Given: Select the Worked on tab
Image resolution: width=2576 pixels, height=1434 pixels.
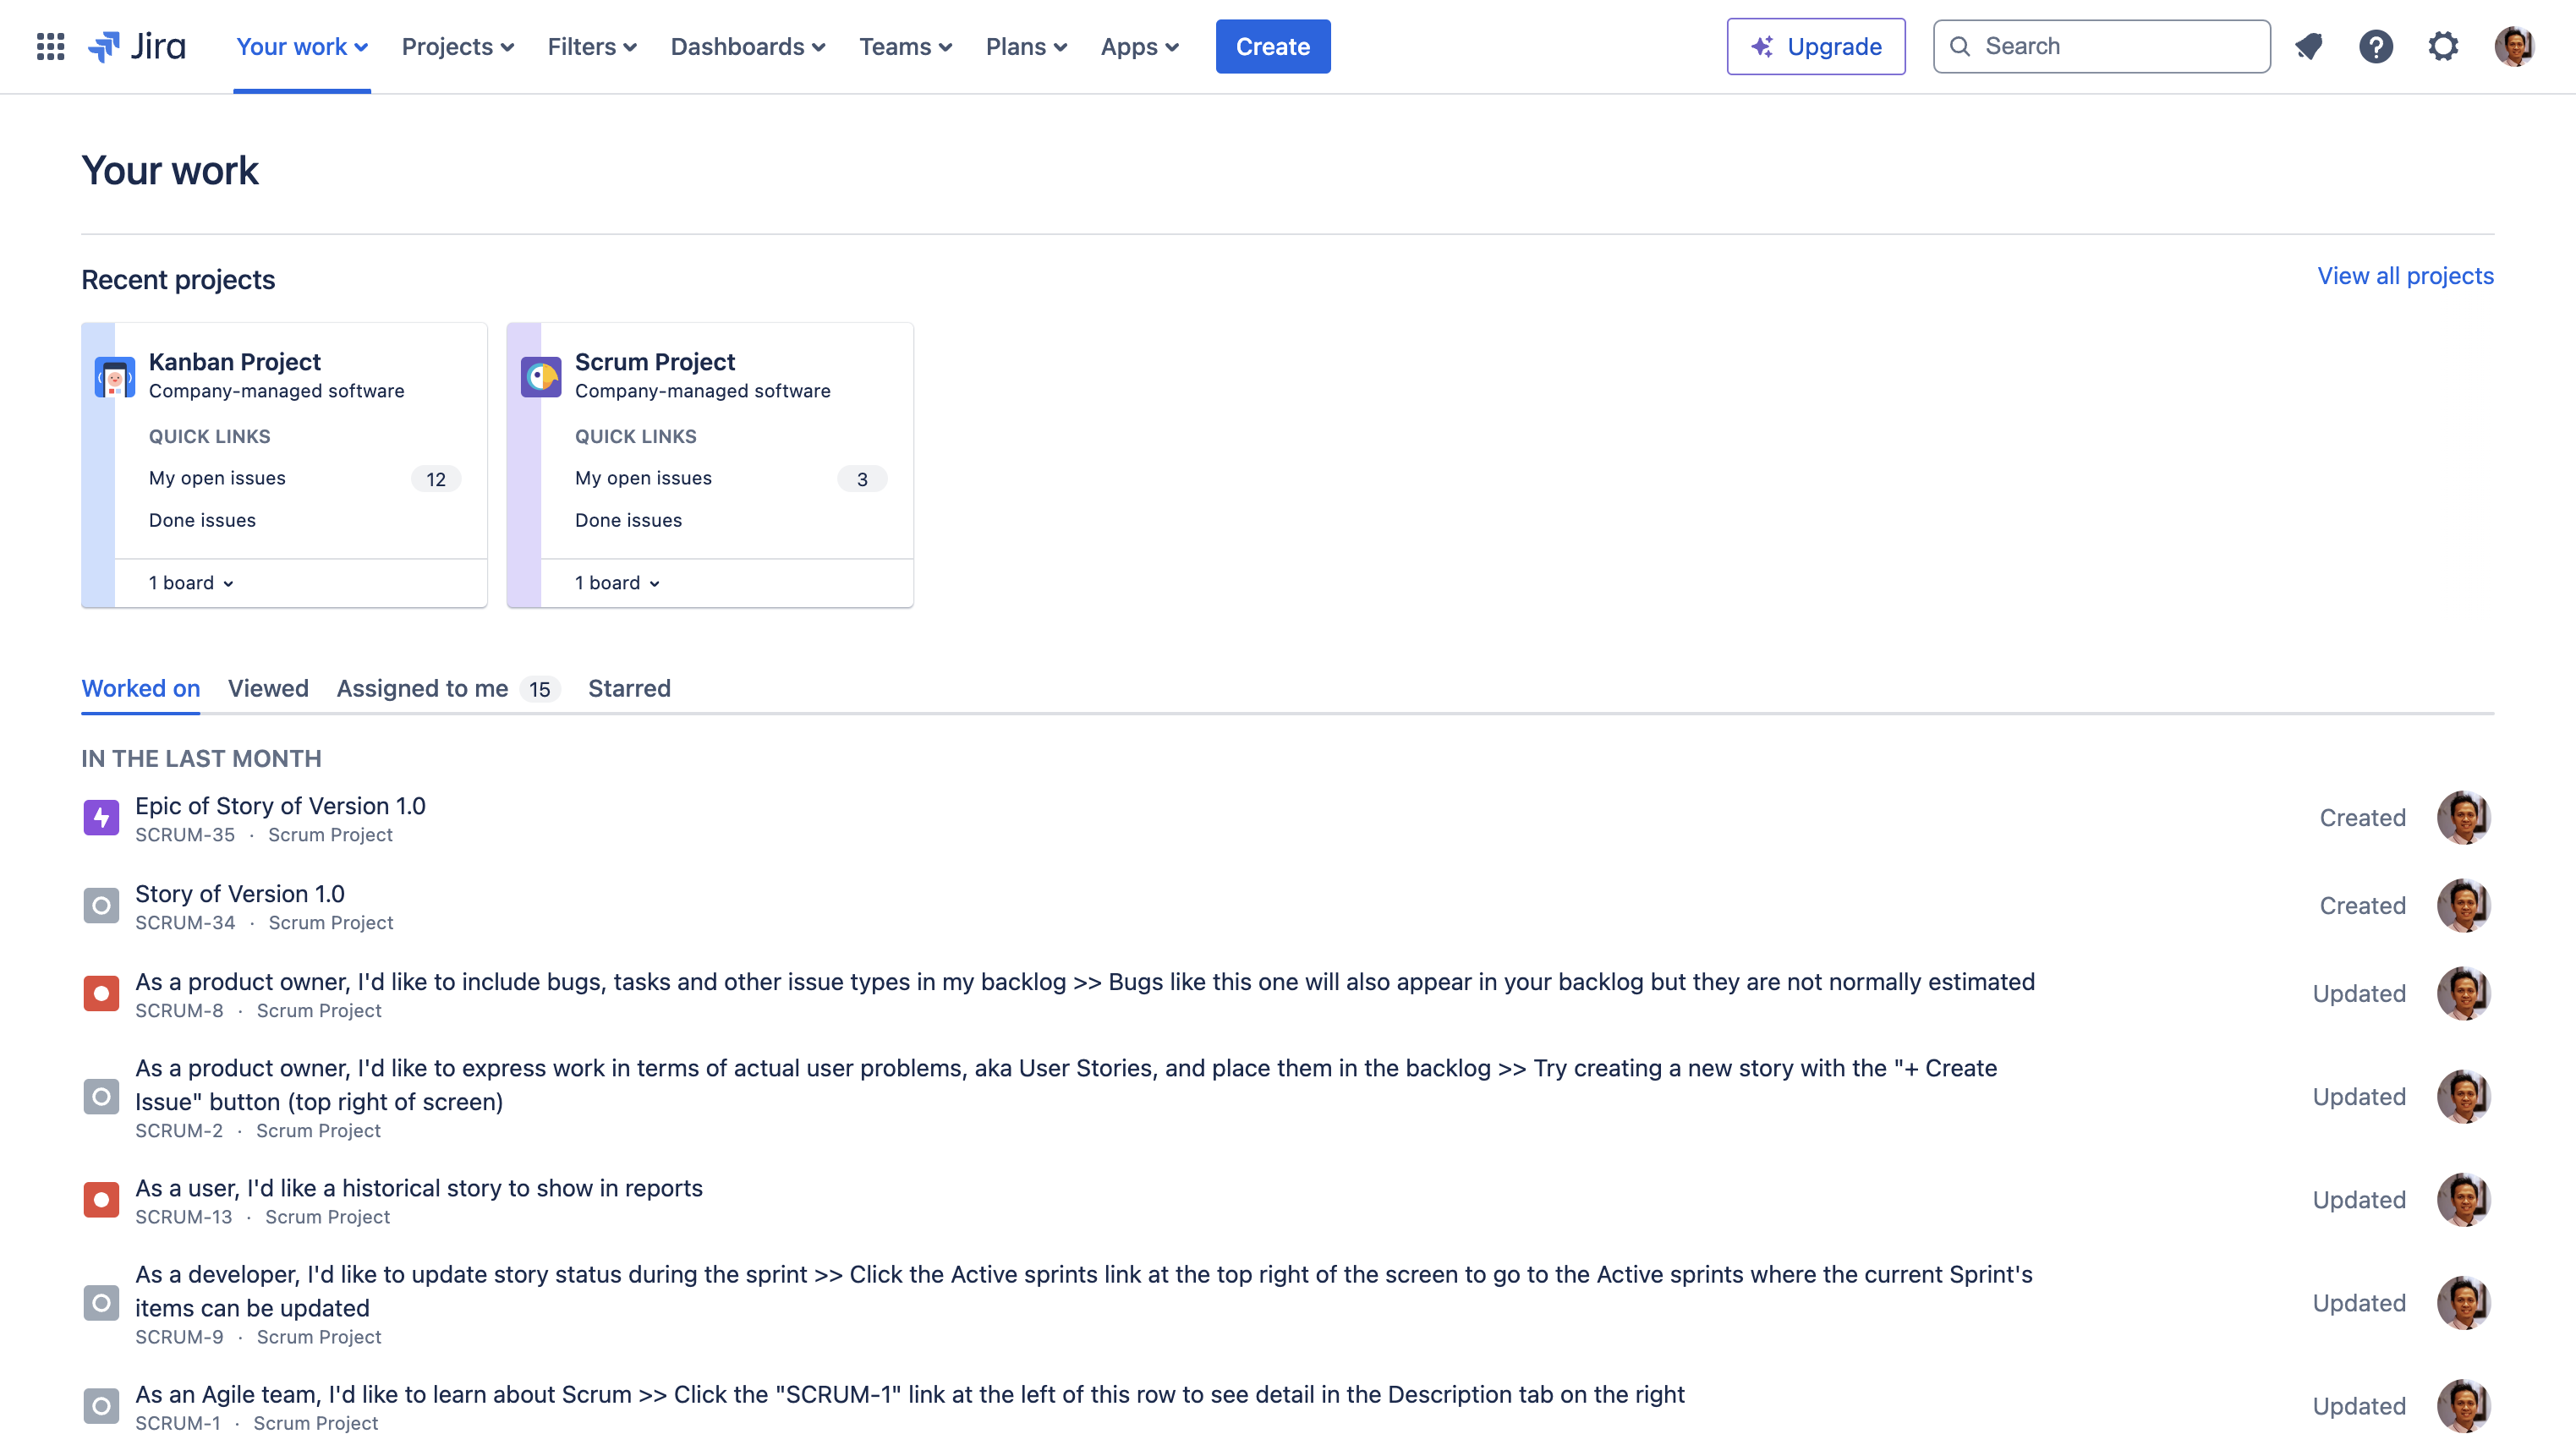Looking at the screenshot, I should click(x=141, y=687).
